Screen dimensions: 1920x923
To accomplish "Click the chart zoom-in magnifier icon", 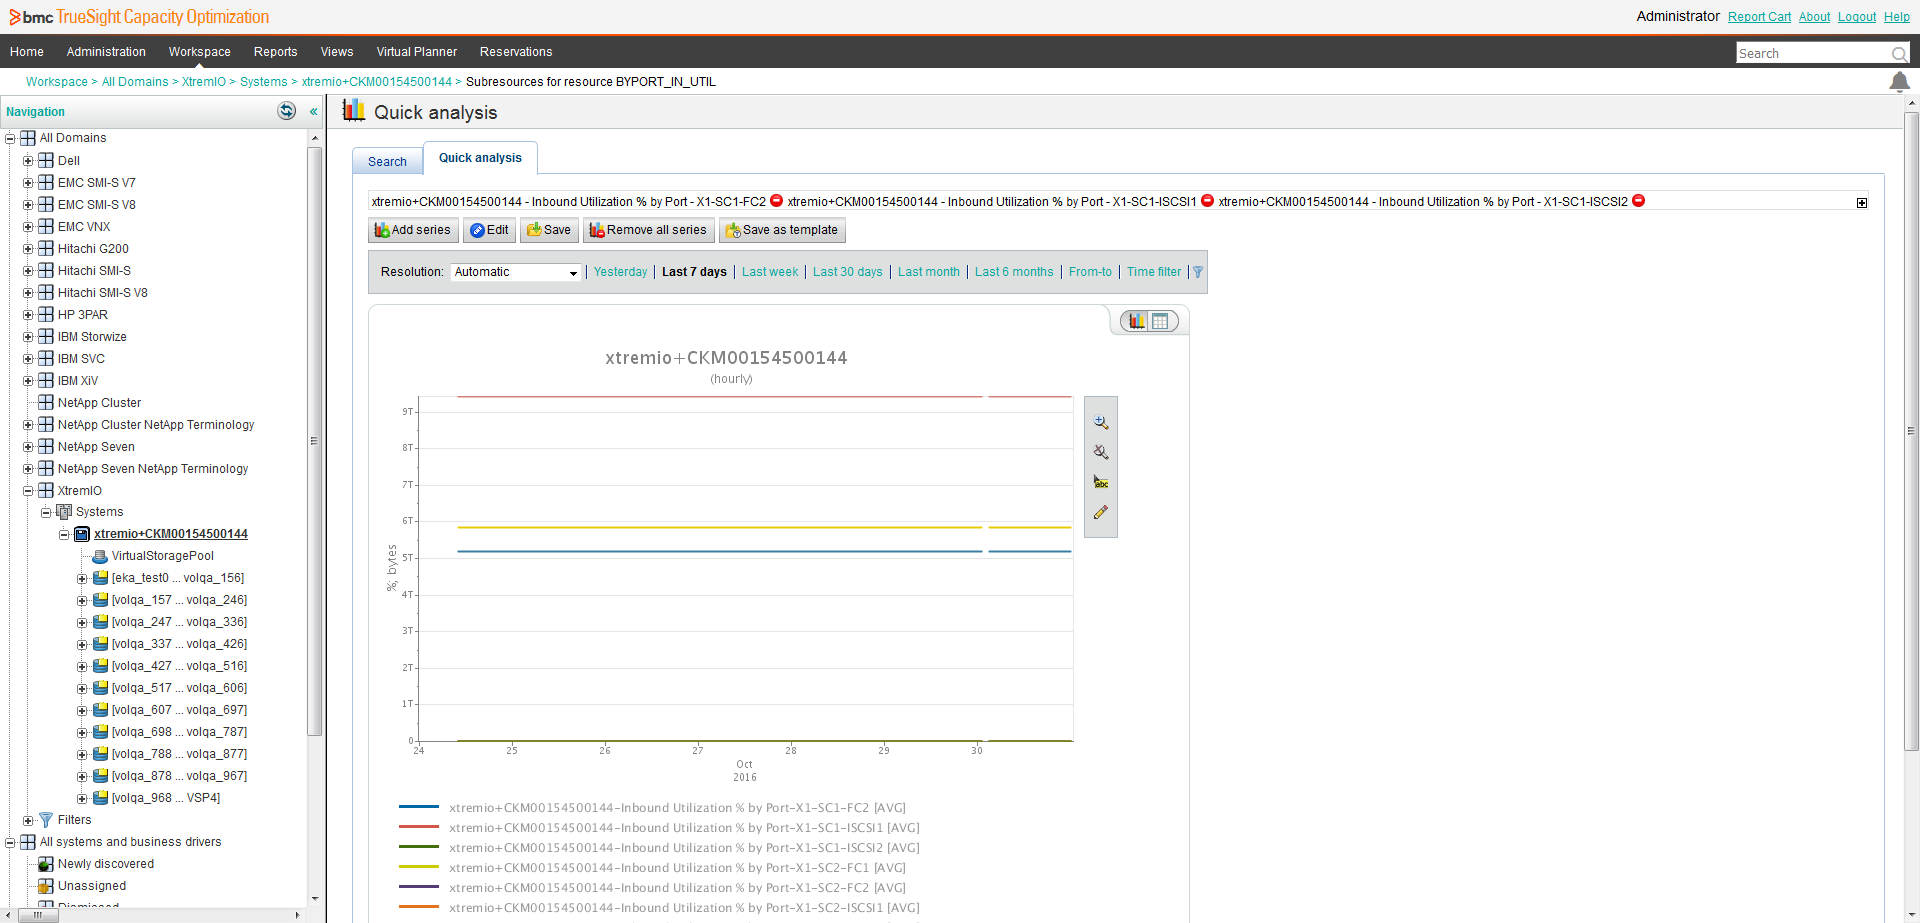I will (1101, 423).
